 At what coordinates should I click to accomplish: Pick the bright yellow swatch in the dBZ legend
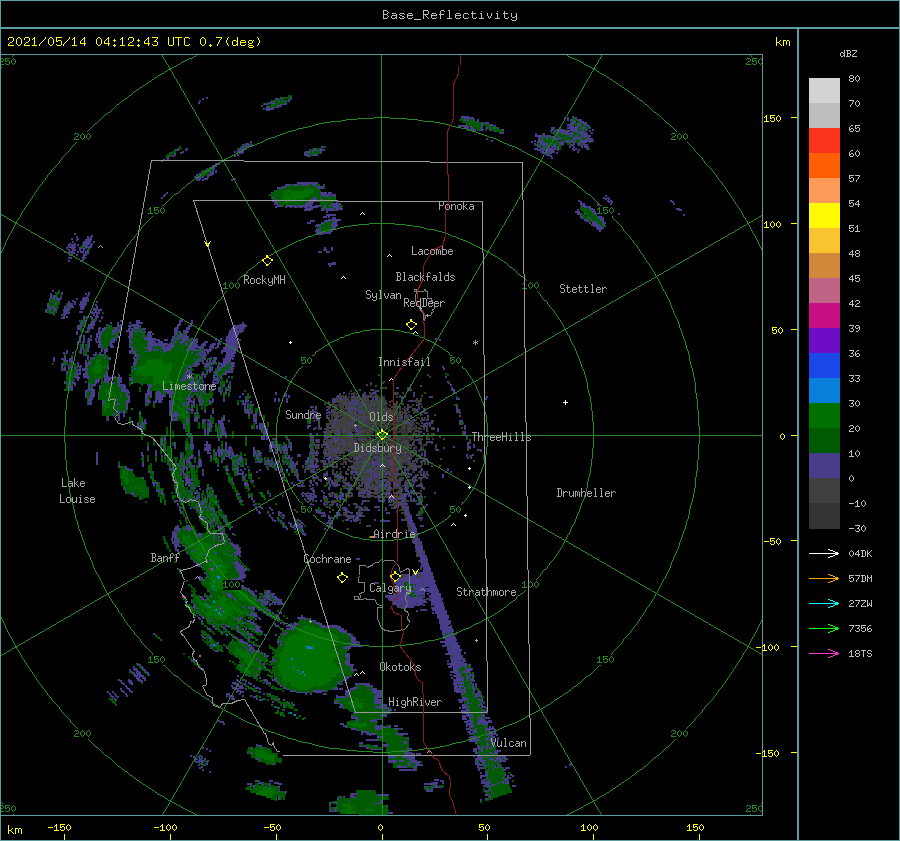(x=824, y=216)
